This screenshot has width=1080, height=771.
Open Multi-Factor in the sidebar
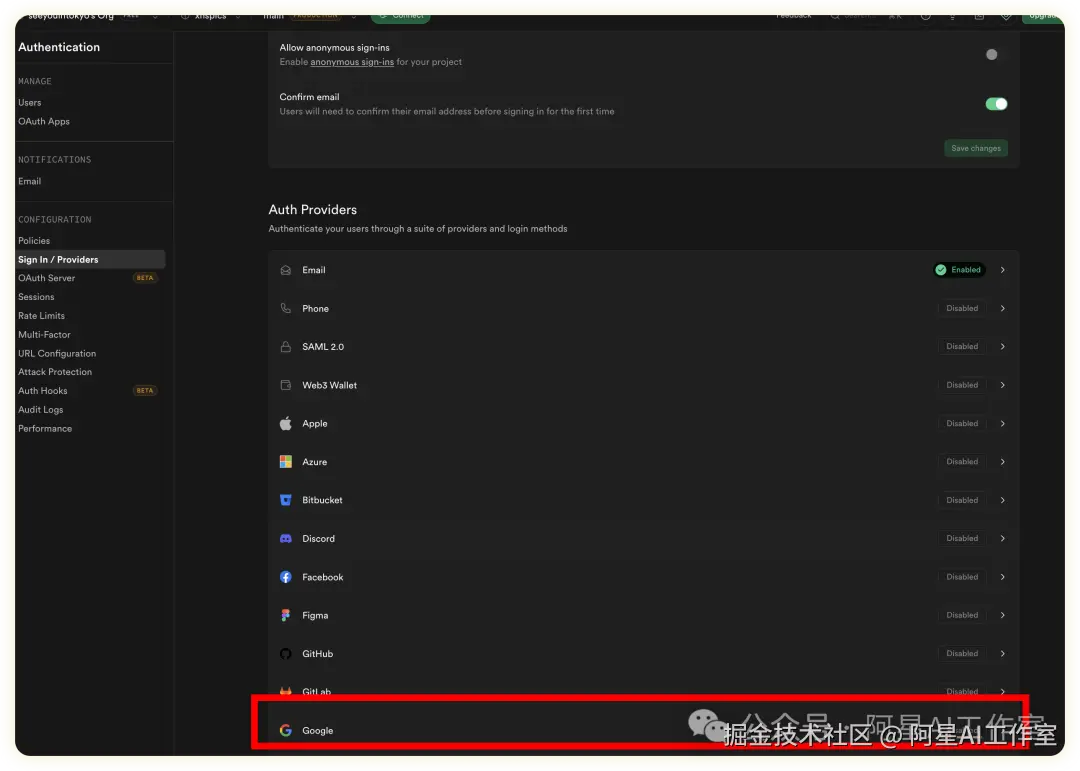click(x=44, y=334)
